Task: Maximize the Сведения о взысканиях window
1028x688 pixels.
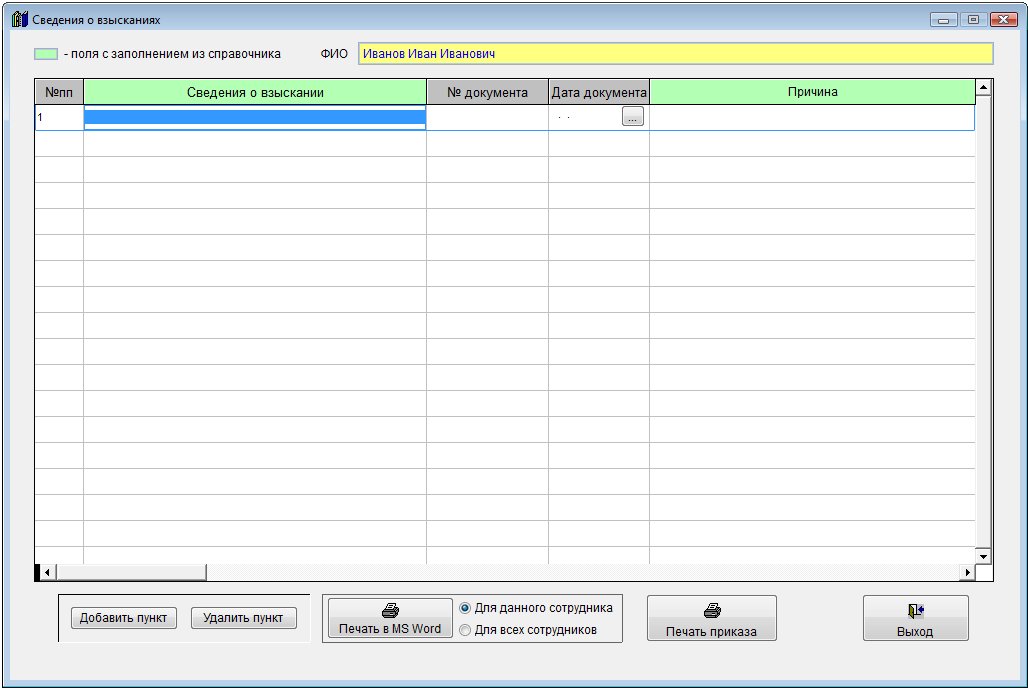Action: coord(974,20)
